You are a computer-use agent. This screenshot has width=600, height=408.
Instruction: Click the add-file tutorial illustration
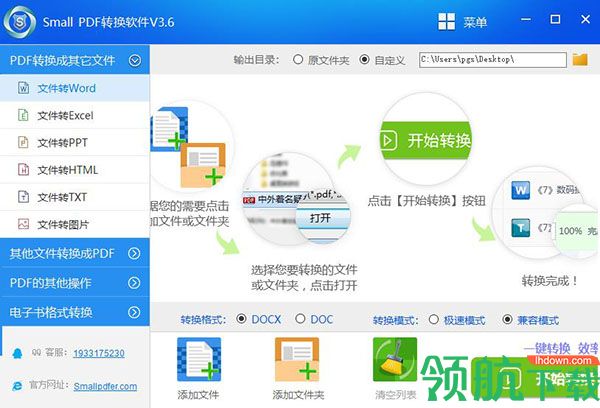[x=189, y=147]
